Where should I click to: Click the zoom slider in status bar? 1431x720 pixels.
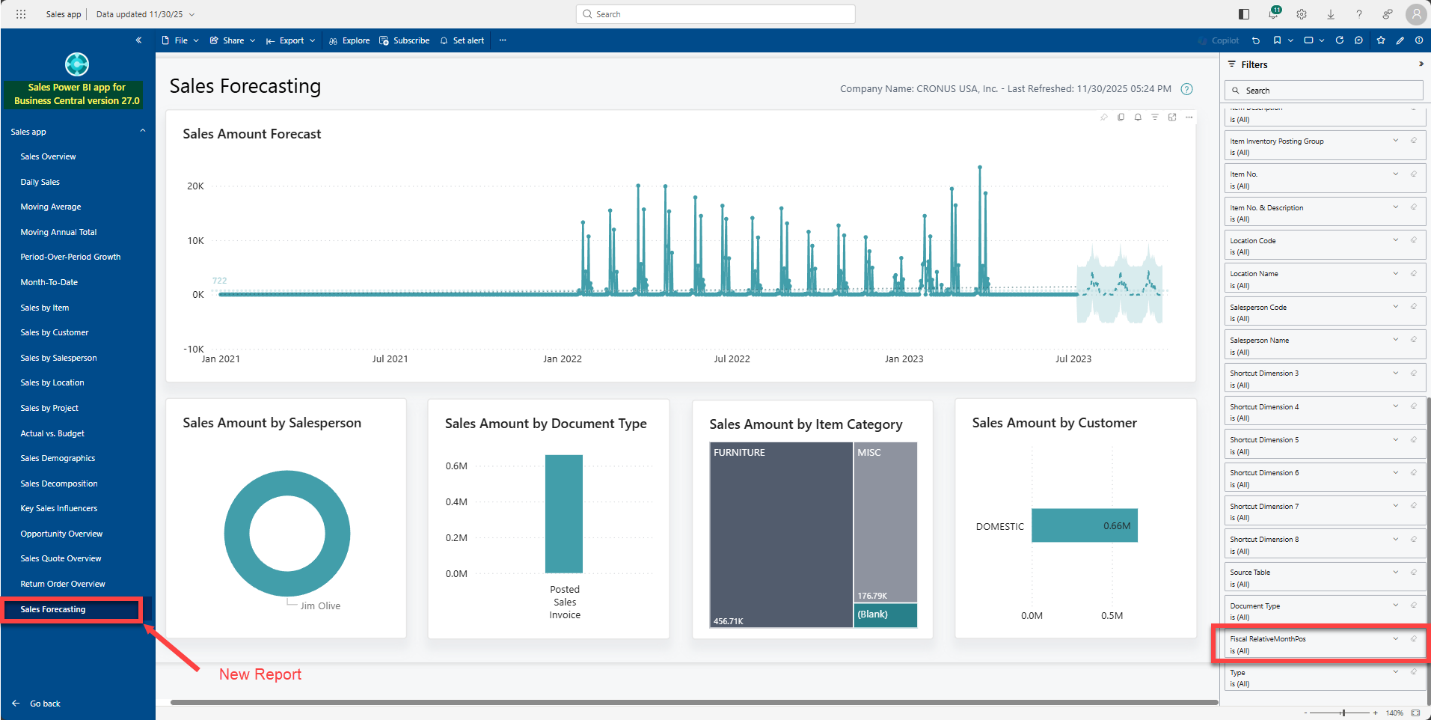(1343, 713)
